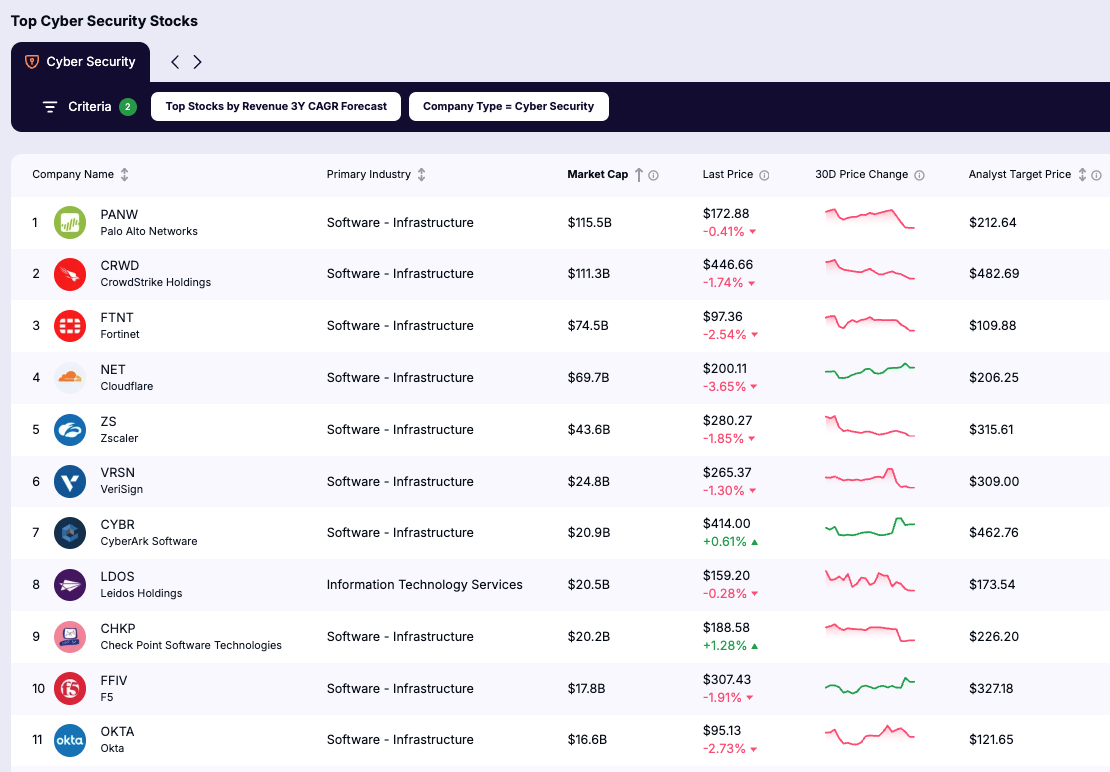1110x772 pixels.
Task: Select the $115.5B market cap cell
Action: click(x=590, y=223)
